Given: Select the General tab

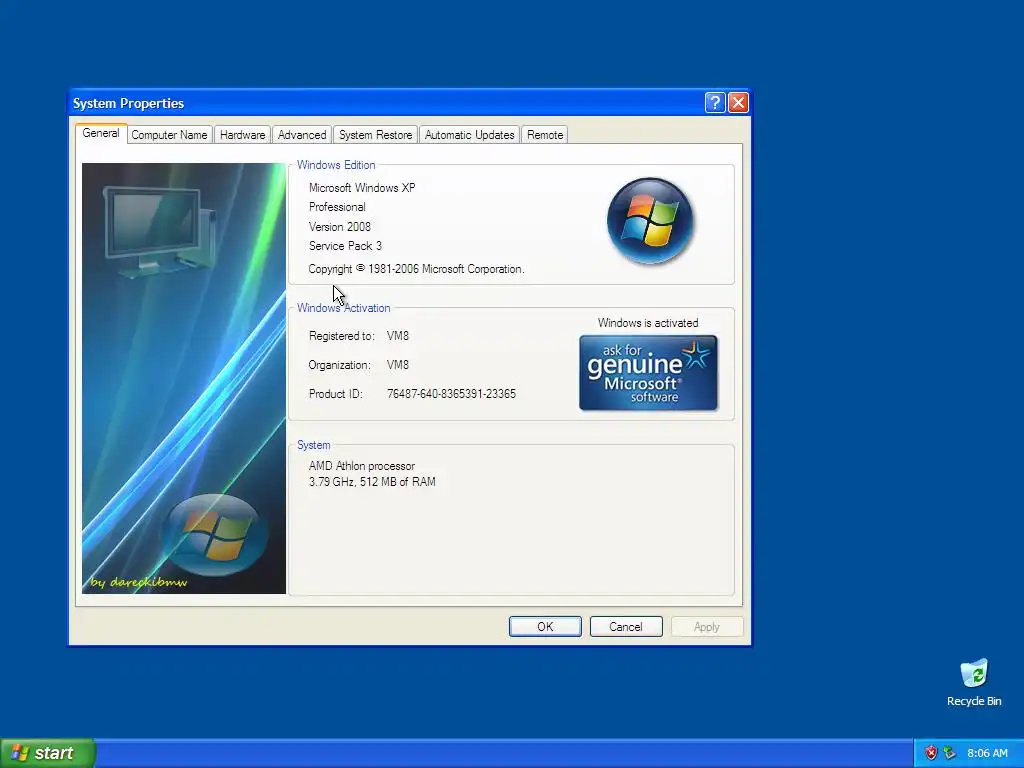Looking at the screenshot, I should (x=101, y=133).
